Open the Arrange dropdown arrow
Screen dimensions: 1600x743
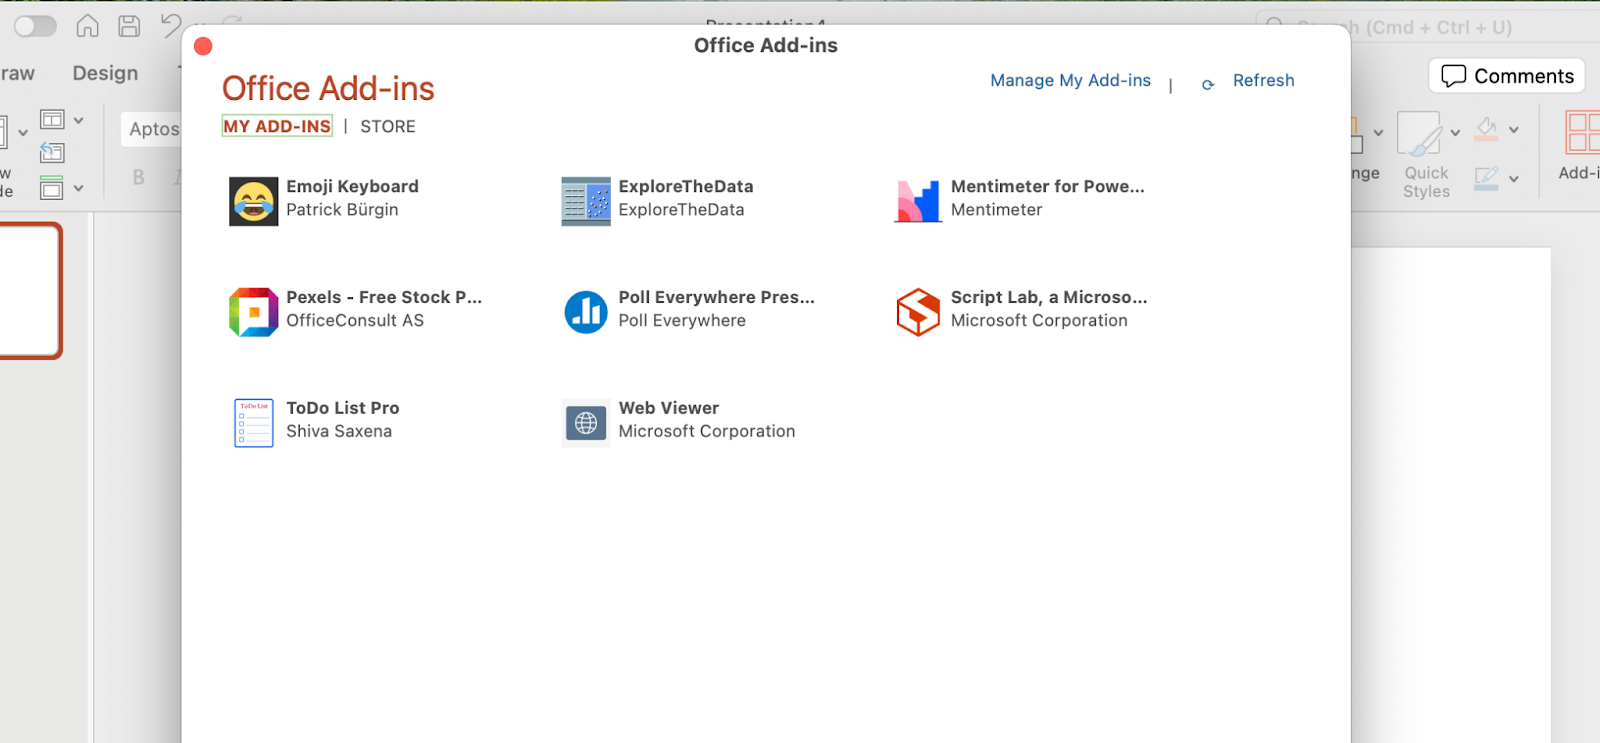(x=1378, y=132)
